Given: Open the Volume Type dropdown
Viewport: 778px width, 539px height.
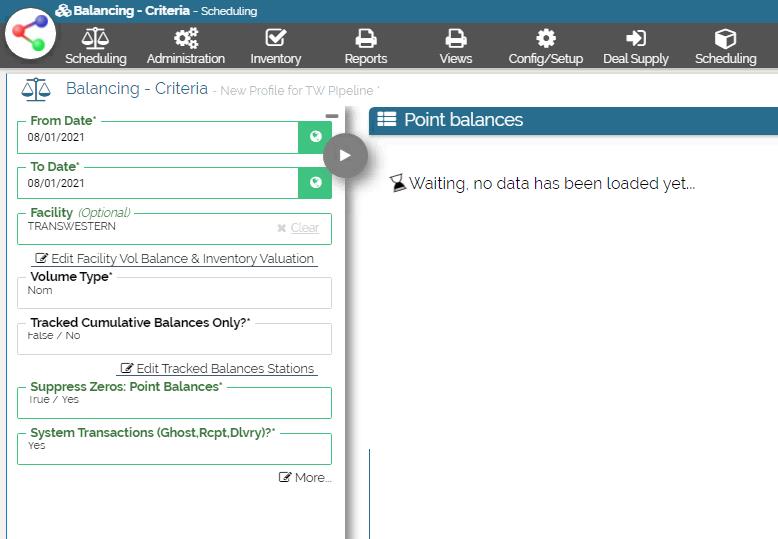Looking at the screenshot, I should pos(174,292).
